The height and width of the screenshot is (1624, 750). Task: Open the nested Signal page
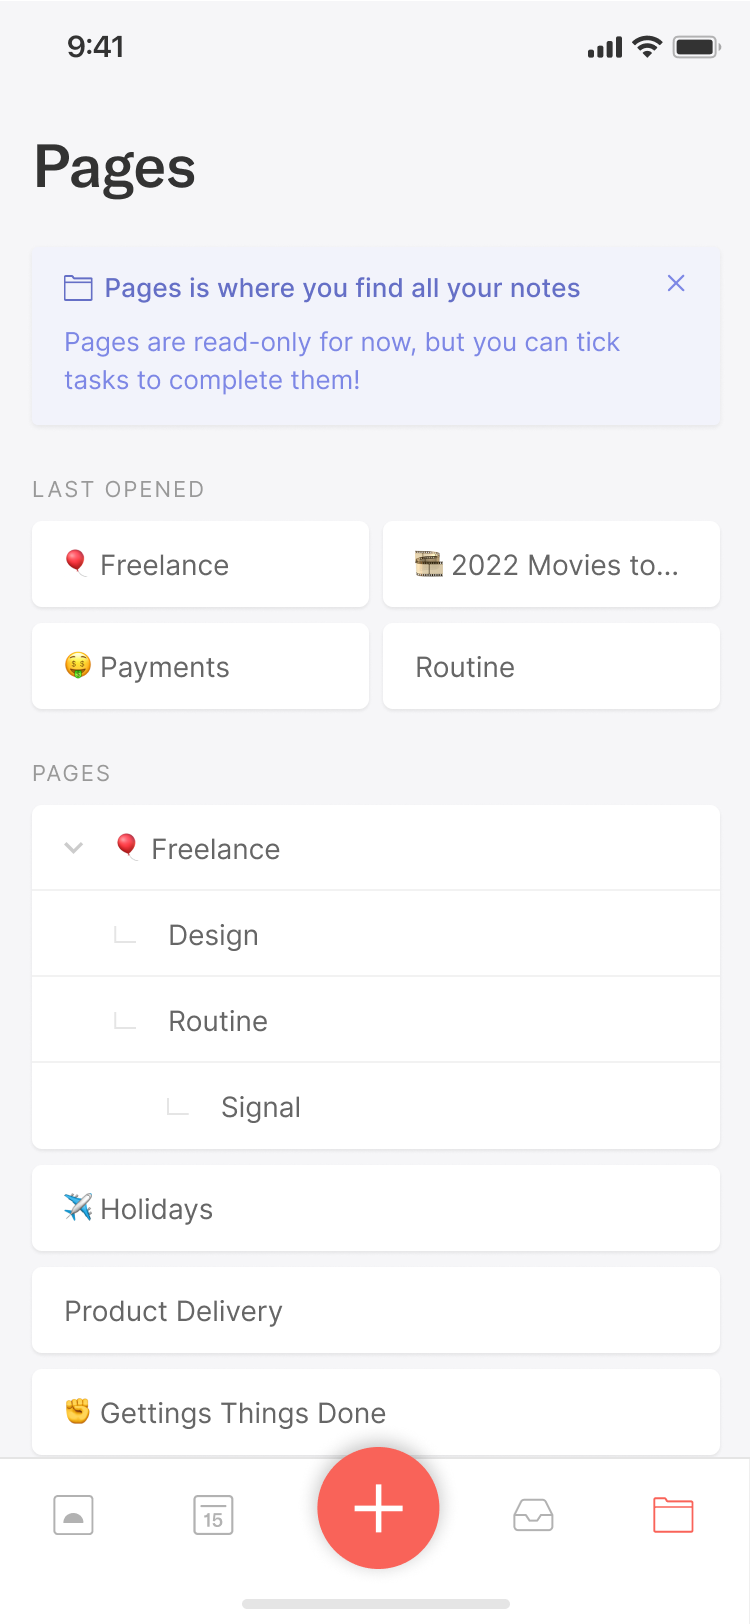click(261, 1107)
